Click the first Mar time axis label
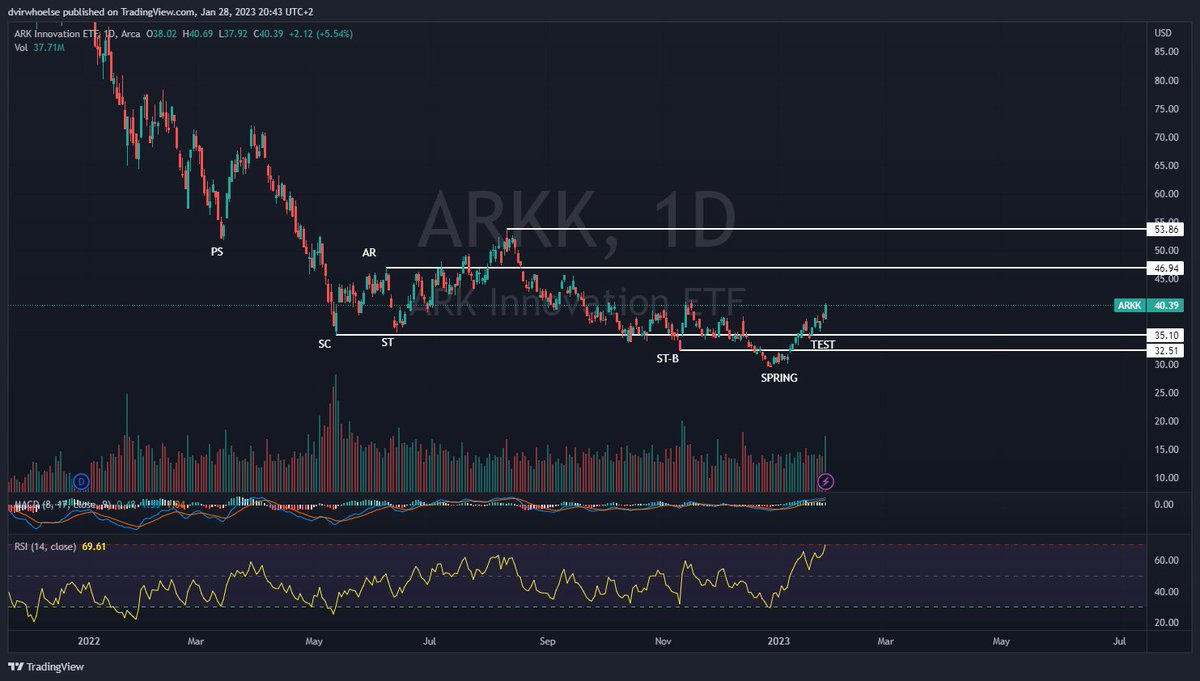Screen dimensions: 1200x681 (x=196, y=641)
